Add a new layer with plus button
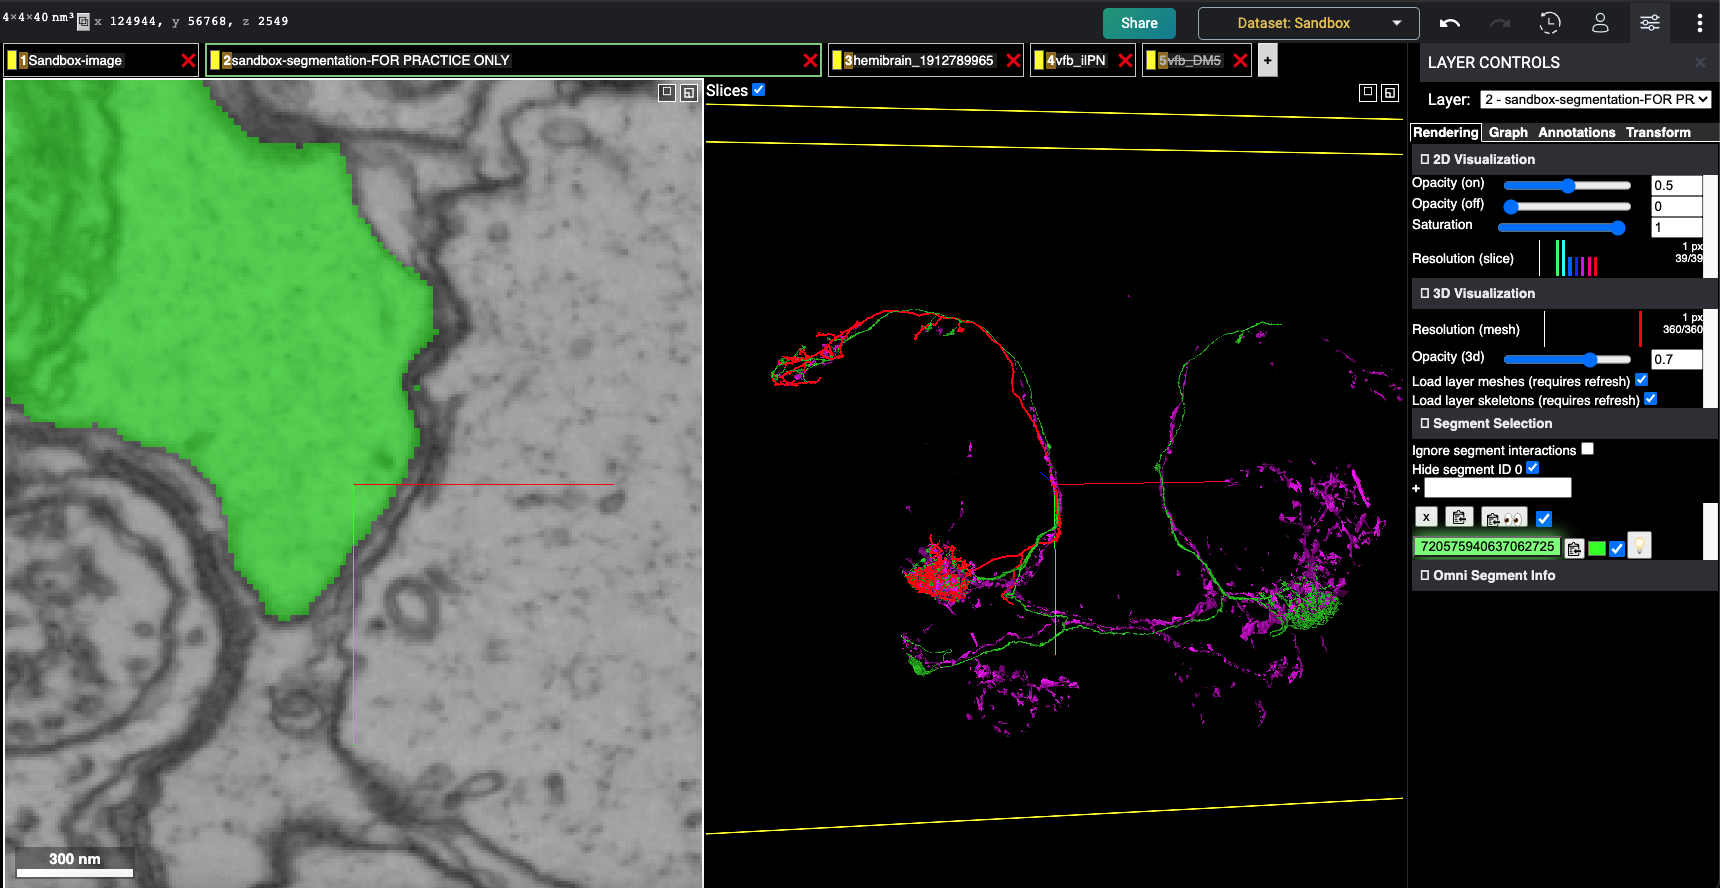Viewport: 1720px width, 888px height. 1267,60
